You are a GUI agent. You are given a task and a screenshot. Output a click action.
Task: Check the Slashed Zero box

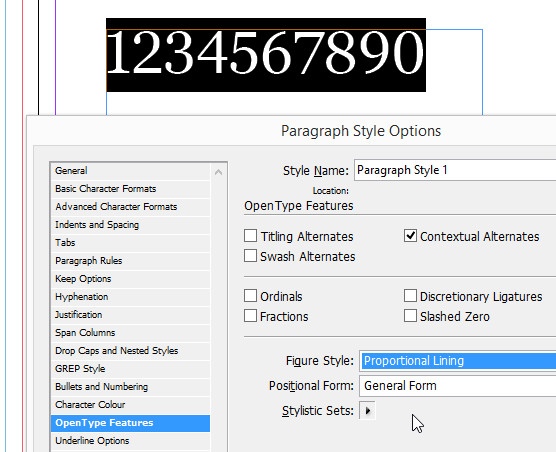(x=410, y=316)
